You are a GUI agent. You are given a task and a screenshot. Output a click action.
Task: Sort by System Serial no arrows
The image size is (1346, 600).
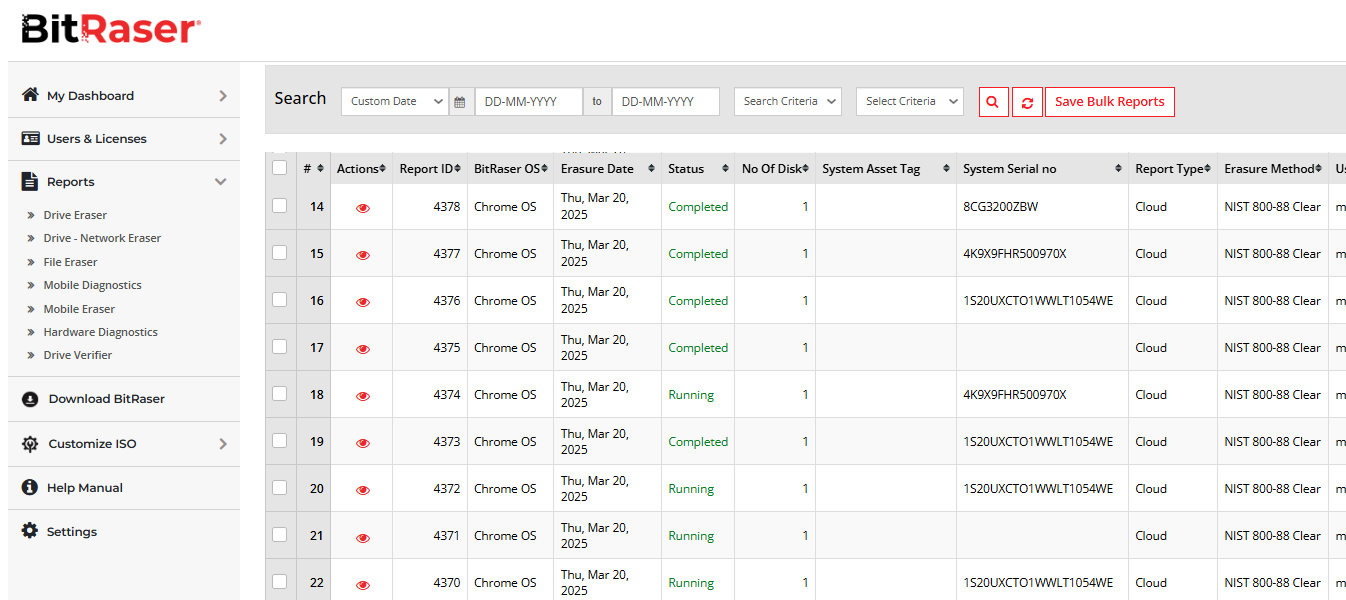pyautogui.click(x=1119, y=169)
